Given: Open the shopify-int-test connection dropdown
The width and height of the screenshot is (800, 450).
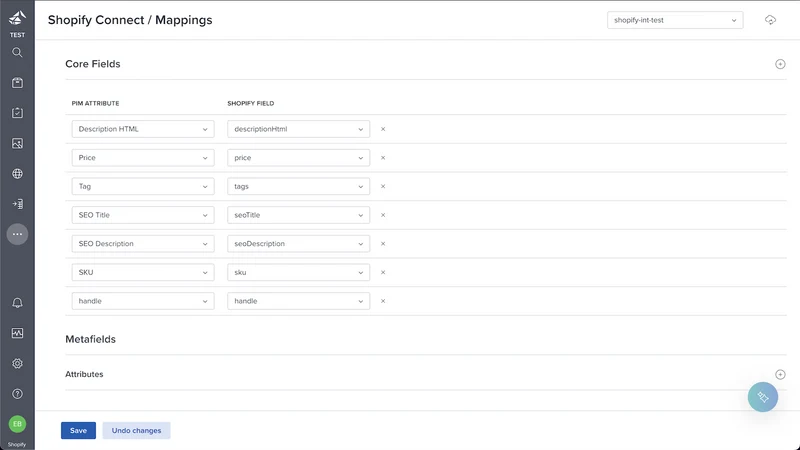Looking at the screenshot, I should (x=675, y=20).
